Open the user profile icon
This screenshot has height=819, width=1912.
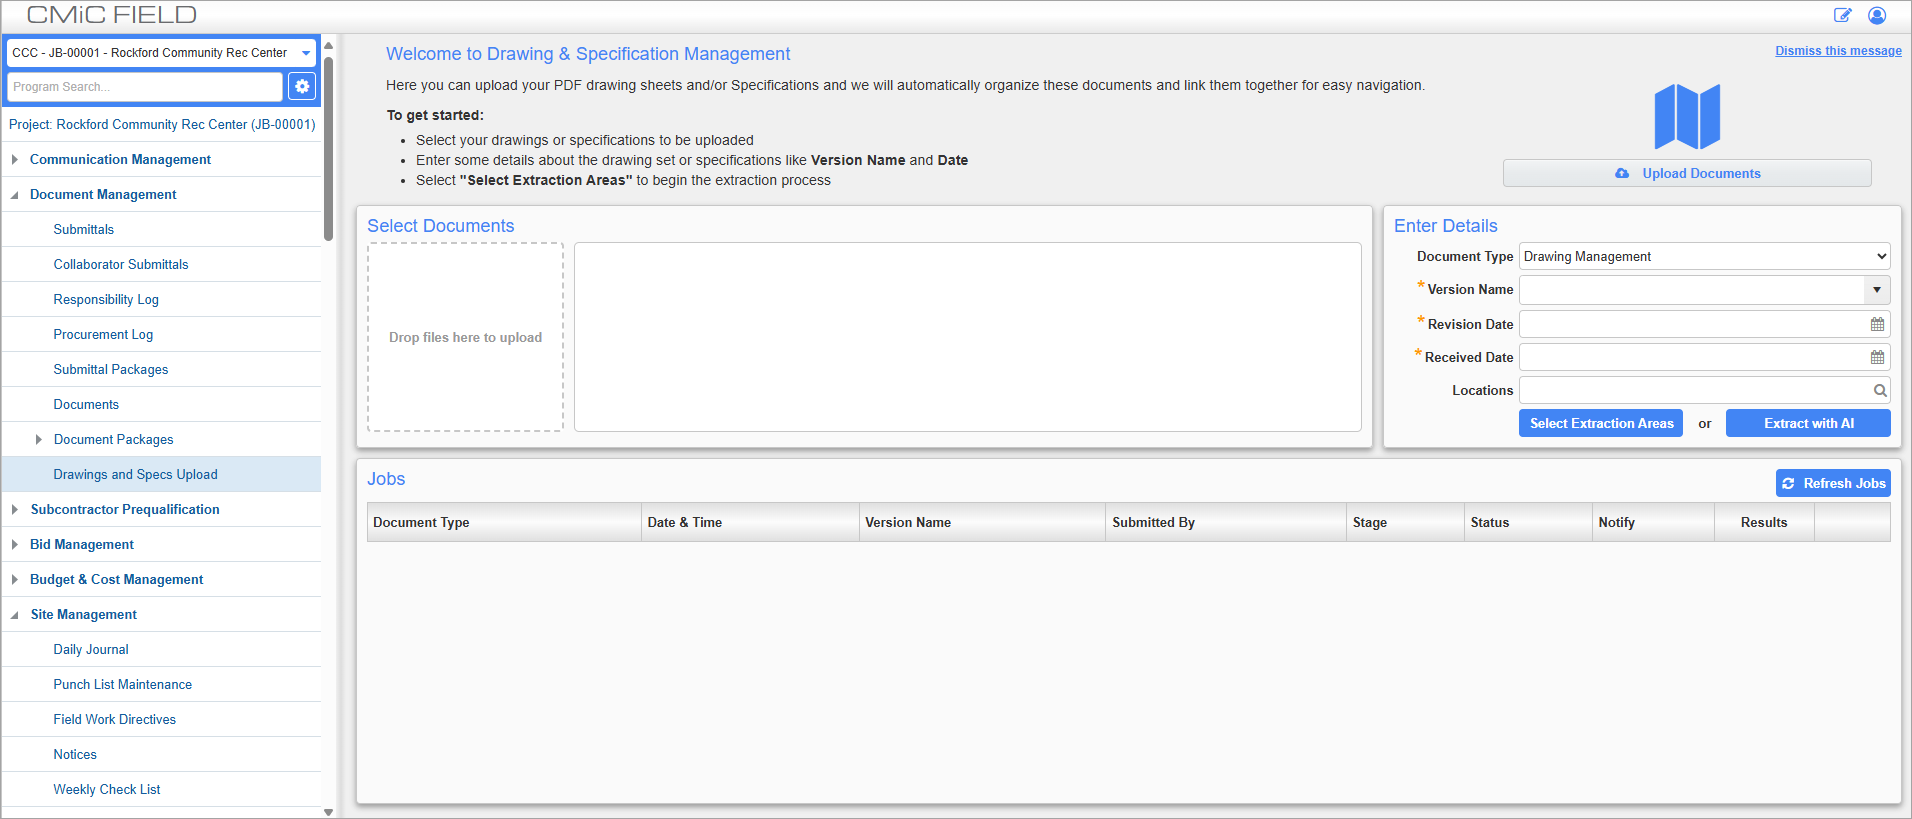(1877, 15)
